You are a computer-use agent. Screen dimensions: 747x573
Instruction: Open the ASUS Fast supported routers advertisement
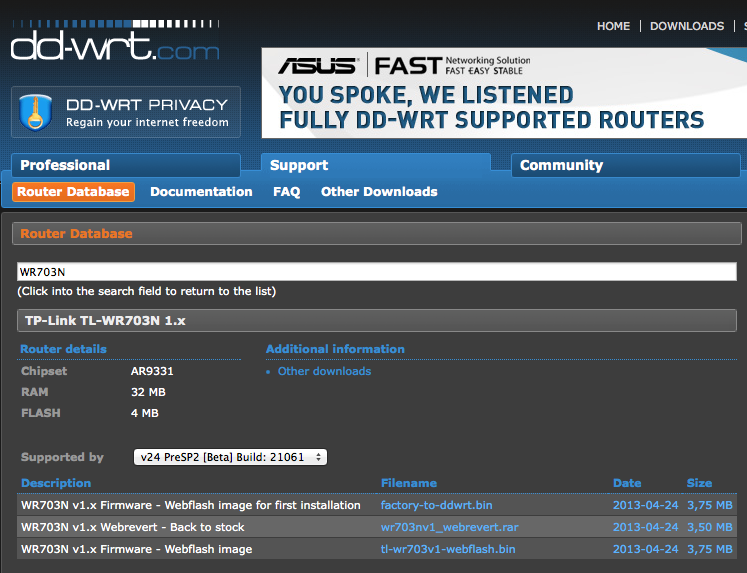click(504, 93)
